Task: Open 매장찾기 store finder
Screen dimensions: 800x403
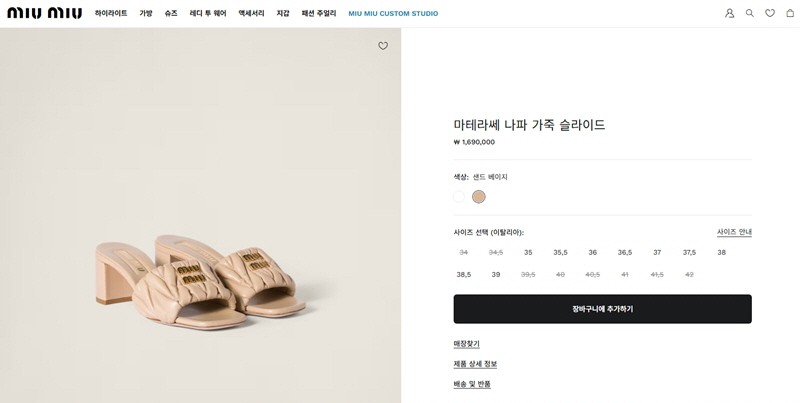Action: coord(466,344)
